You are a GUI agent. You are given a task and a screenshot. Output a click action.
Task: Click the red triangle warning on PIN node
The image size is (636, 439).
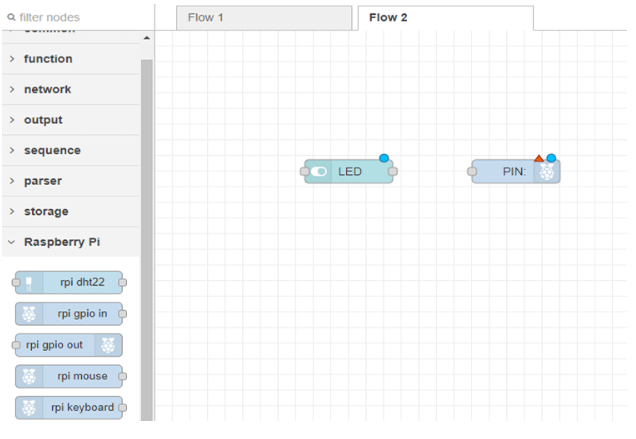pyautogui.click(x=539, y=158)
